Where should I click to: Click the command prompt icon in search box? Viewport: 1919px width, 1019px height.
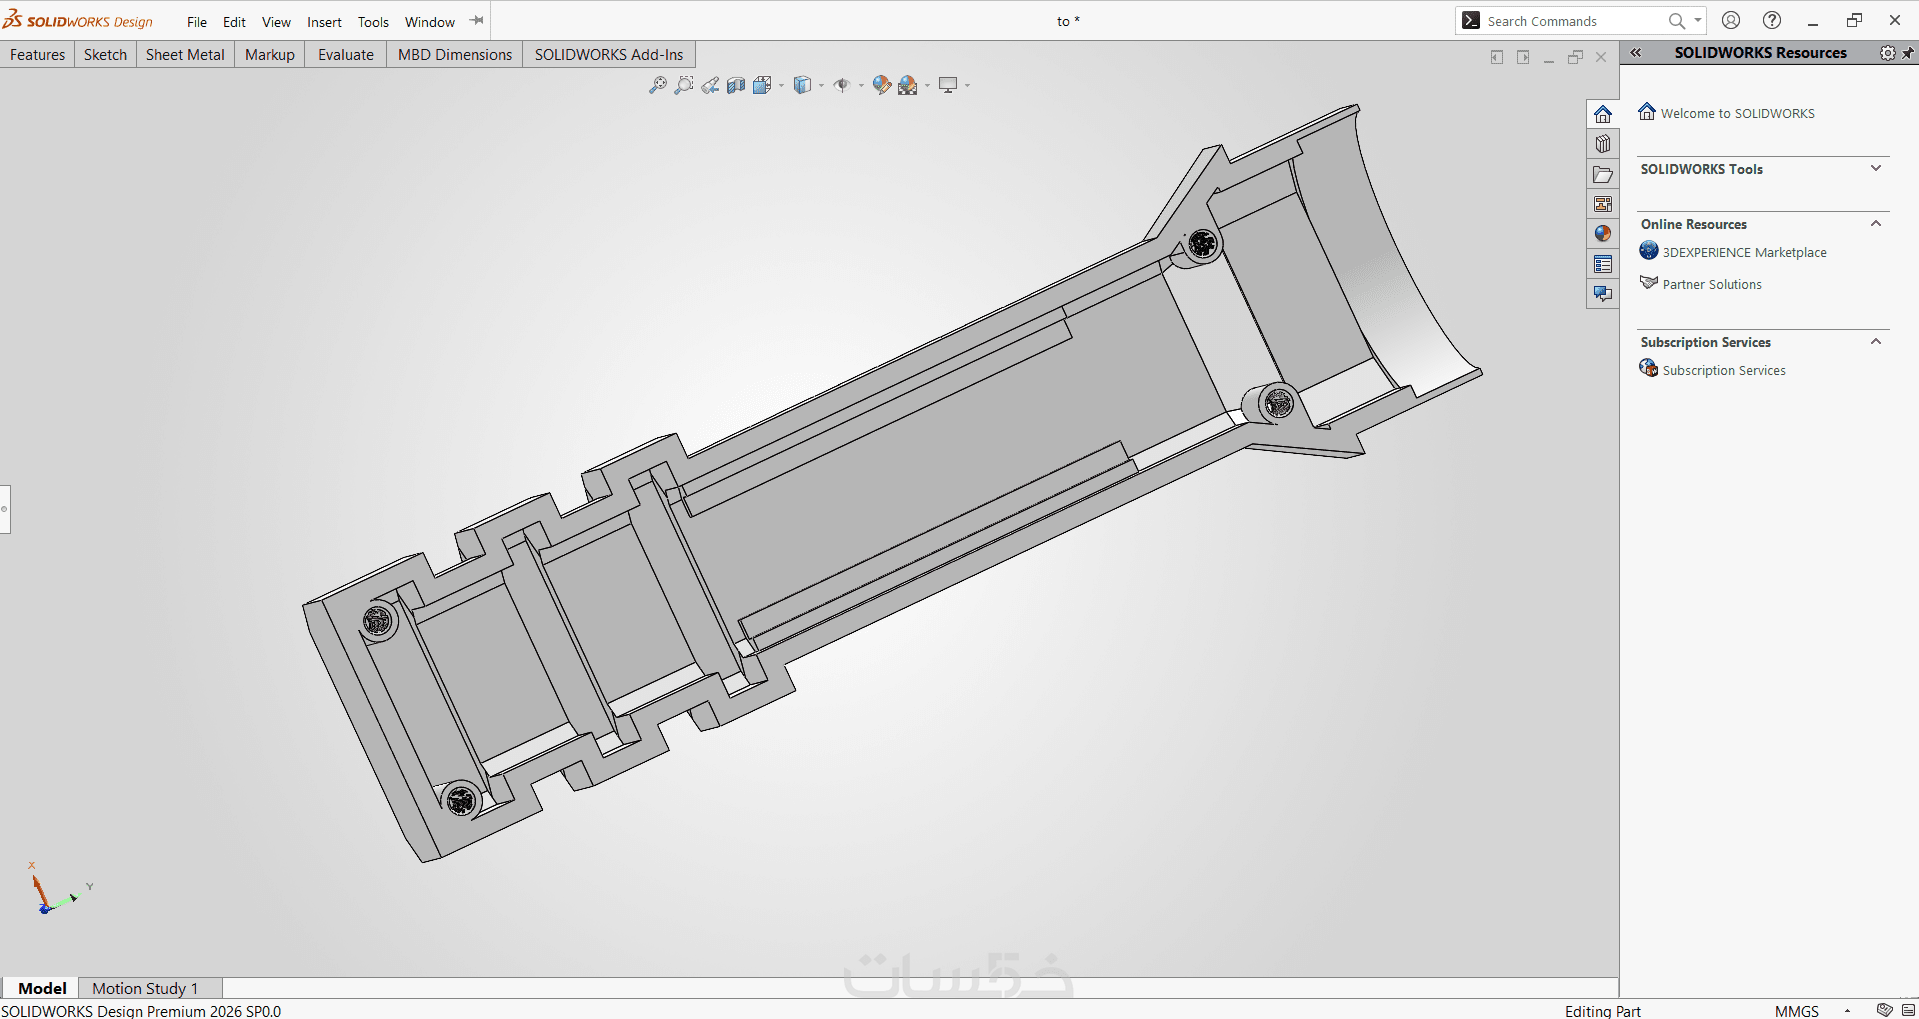[x=1471, y=21]
